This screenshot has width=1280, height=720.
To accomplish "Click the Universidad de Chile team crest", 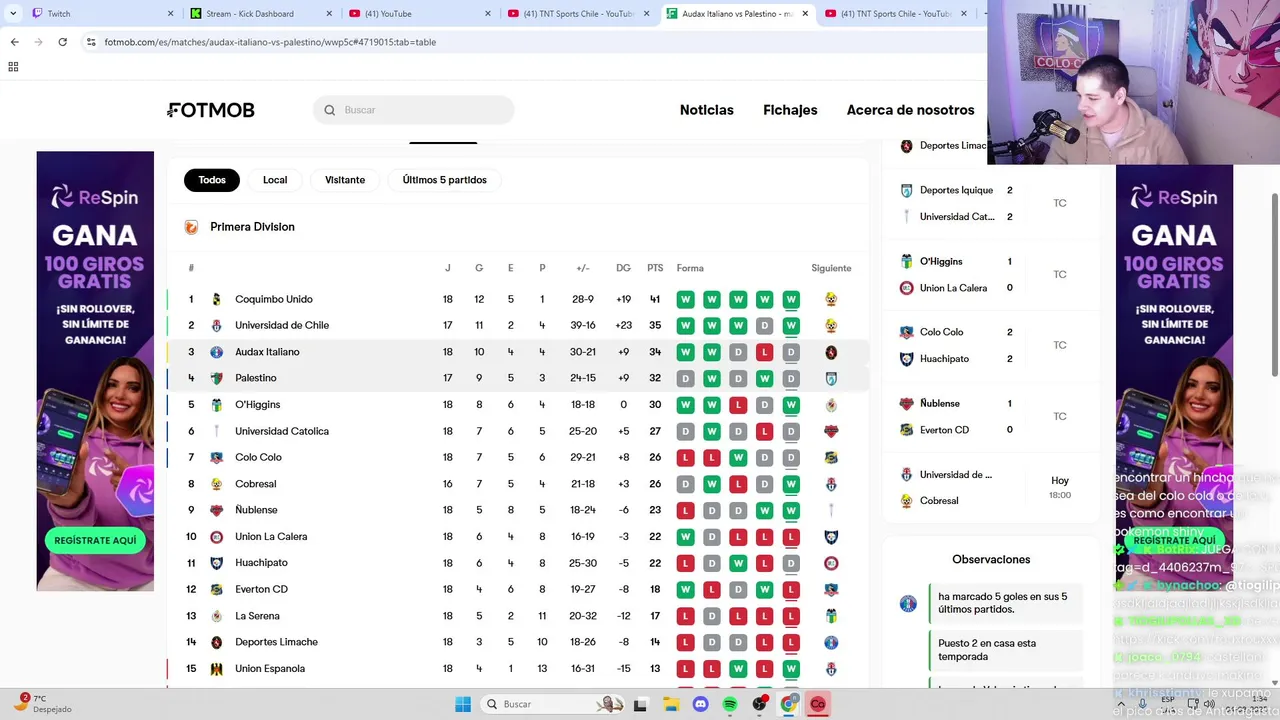I will point(216,326).
